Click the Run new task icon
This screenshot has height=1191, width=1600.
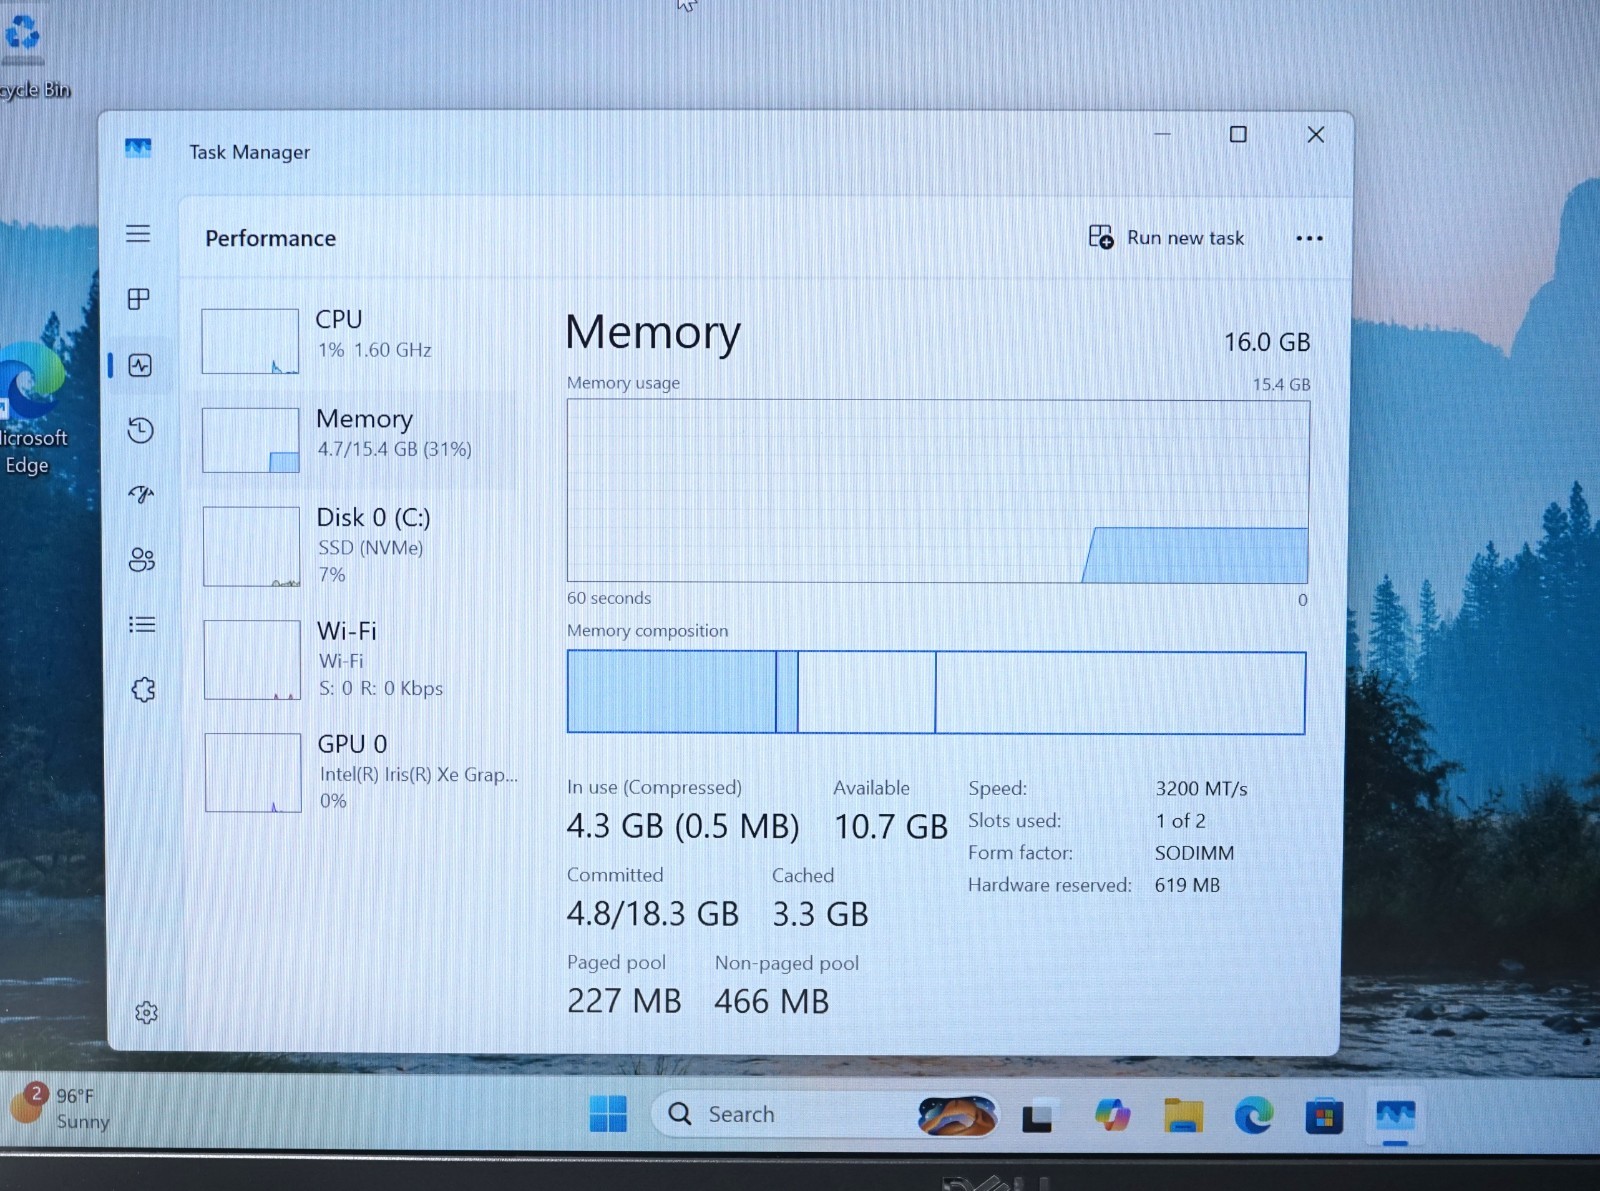point(1100,237)
